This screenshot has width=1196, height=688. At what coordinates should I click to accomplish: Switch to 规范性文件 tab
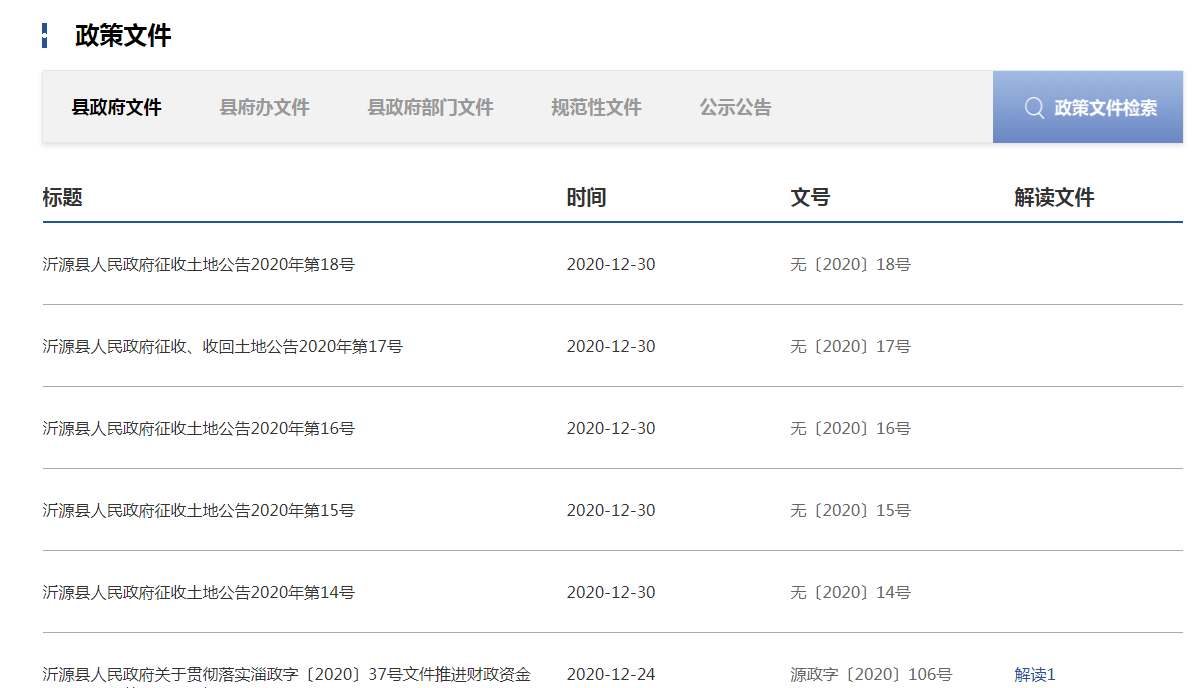(596, 108)
